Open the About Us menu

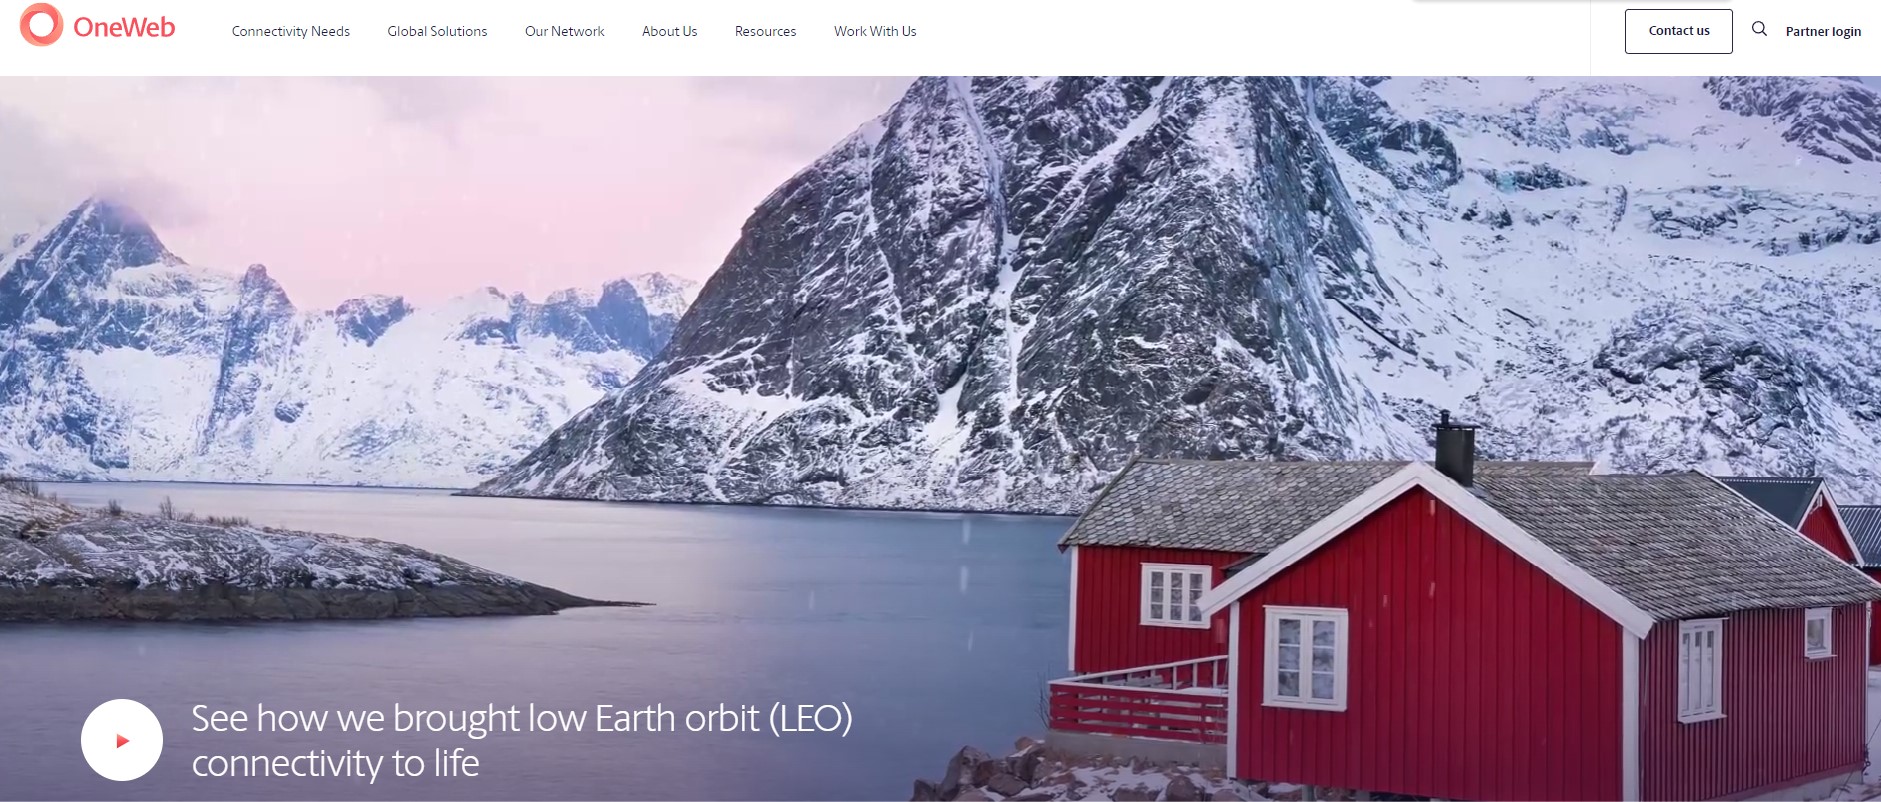point(670,31)
